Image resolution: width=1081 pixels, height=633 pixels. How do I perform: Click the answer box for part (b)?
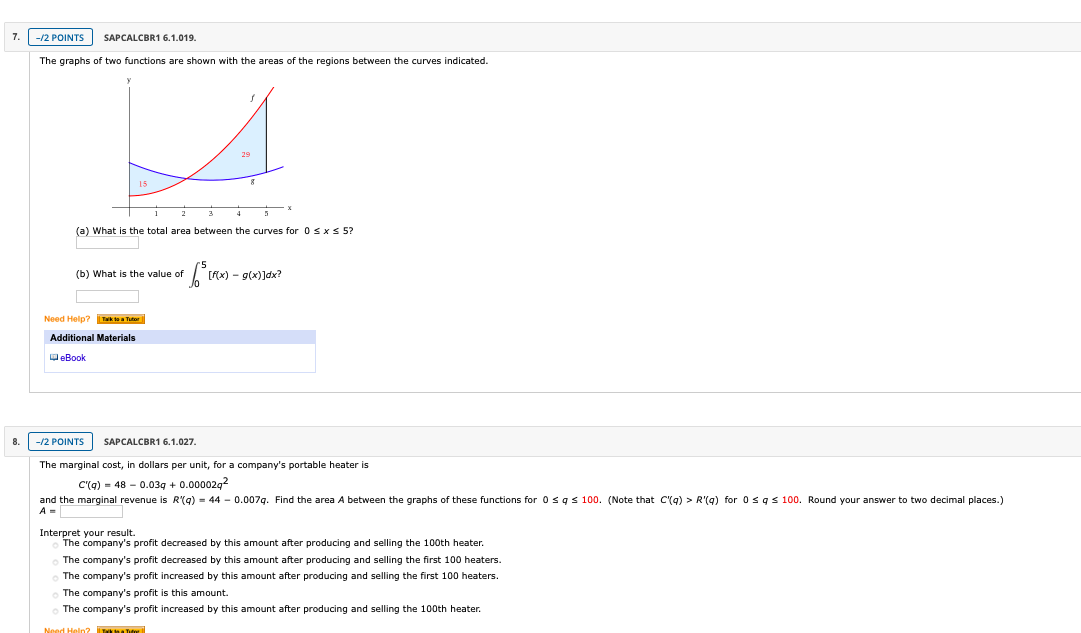(x=106, y=295)
